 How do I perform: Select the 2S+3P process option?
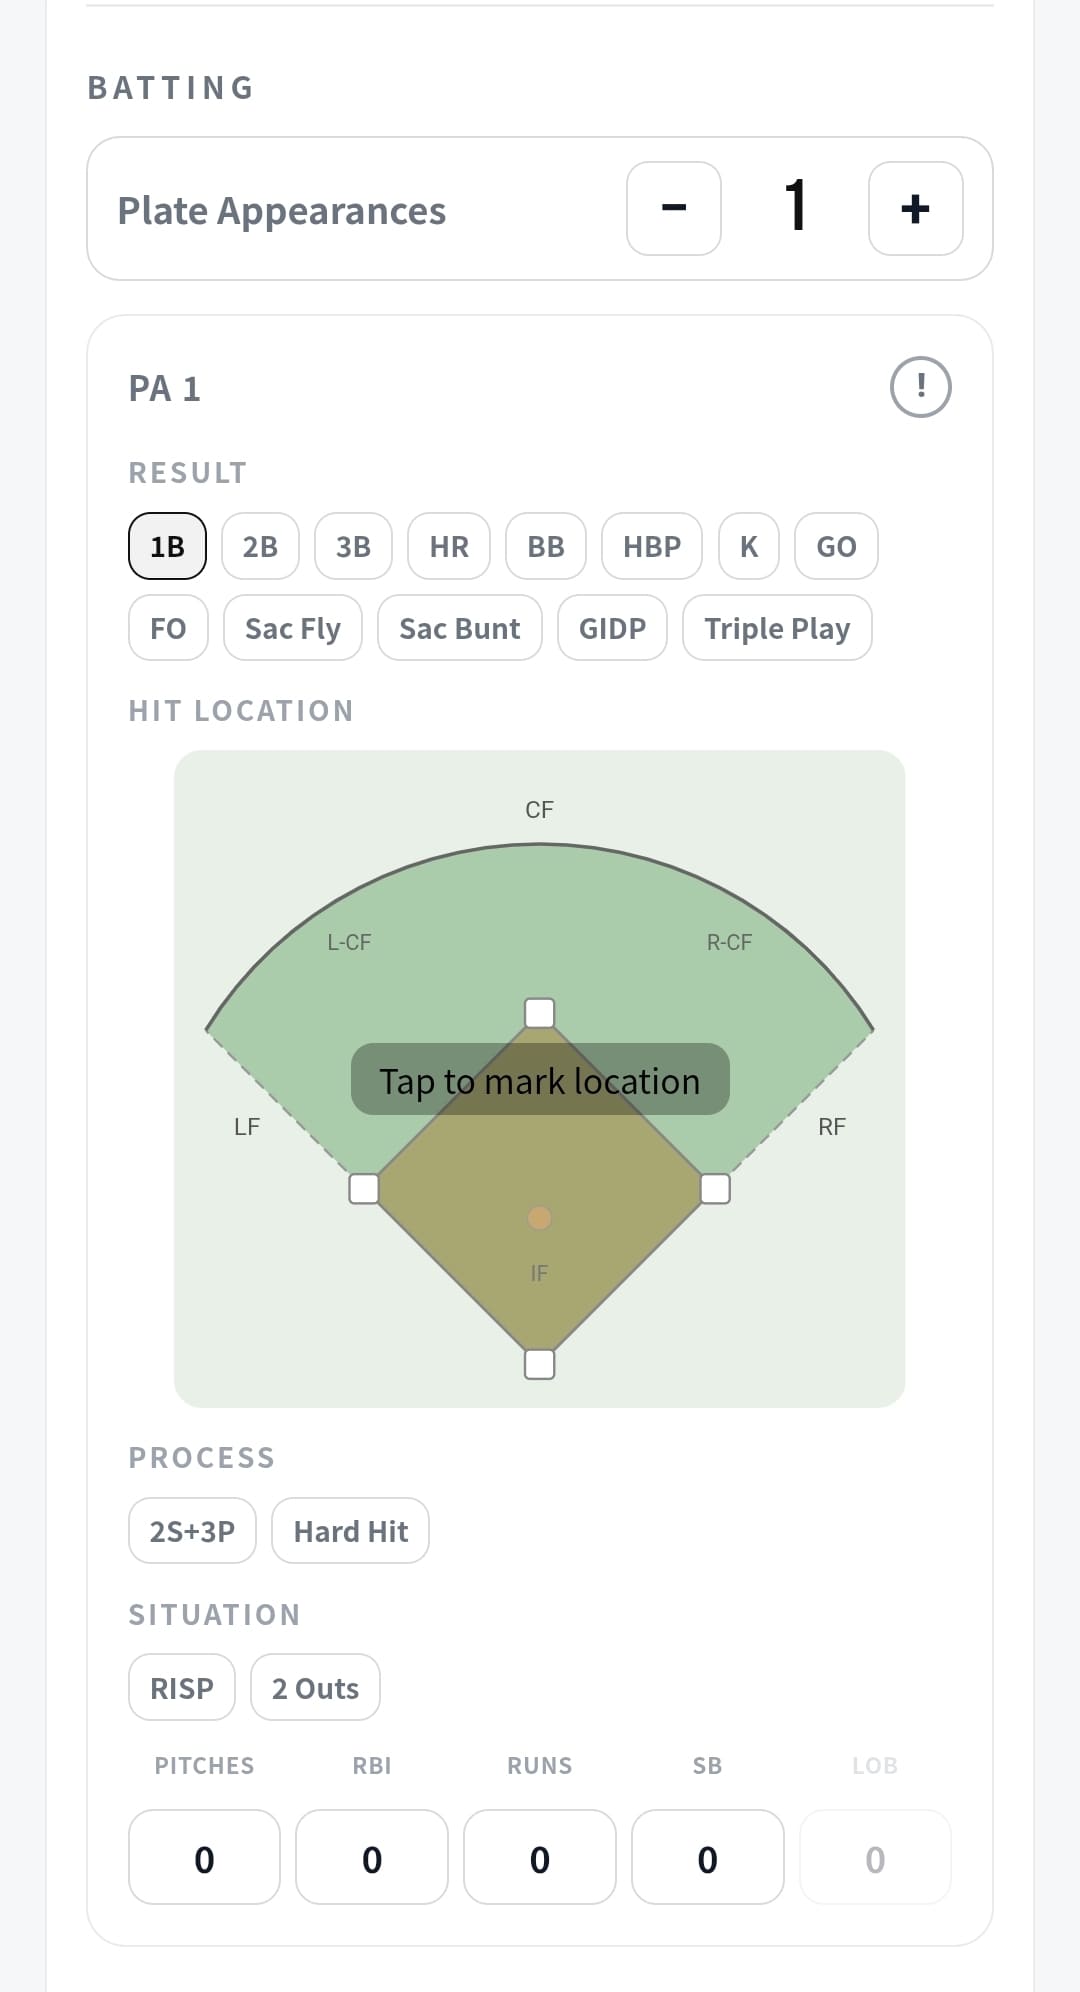click(x=192, y=1531)
